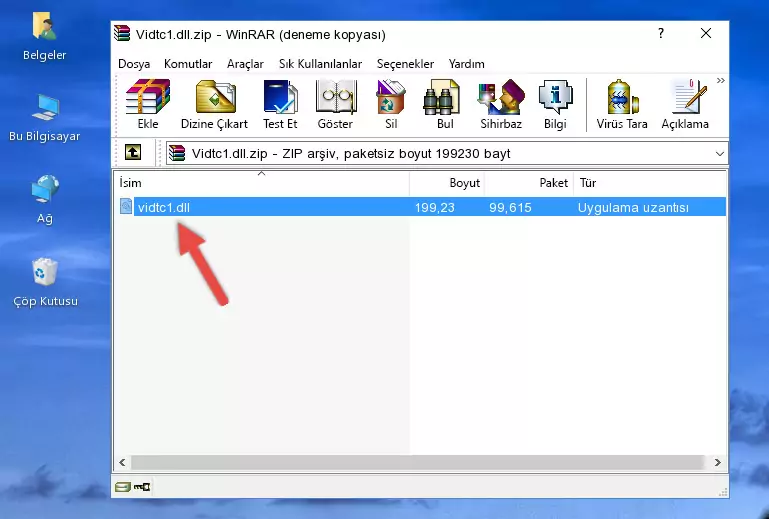769x519 pixels.
Task: Open the Göster view tool
Action: tap(335, 104)
